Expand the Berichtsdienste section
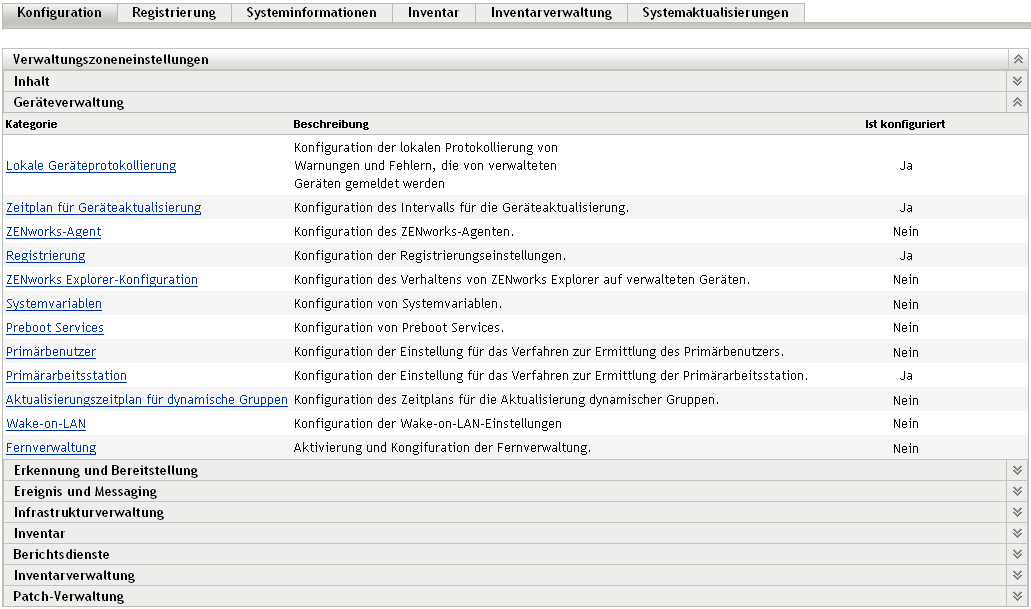 click(x=1017, y=554)
